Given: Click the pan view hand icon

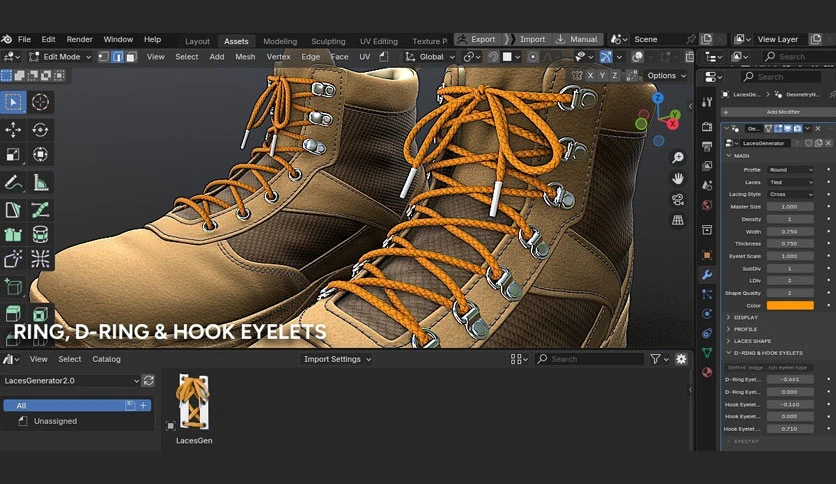Looking at the screenshot, I should click(x=678, y=178).
